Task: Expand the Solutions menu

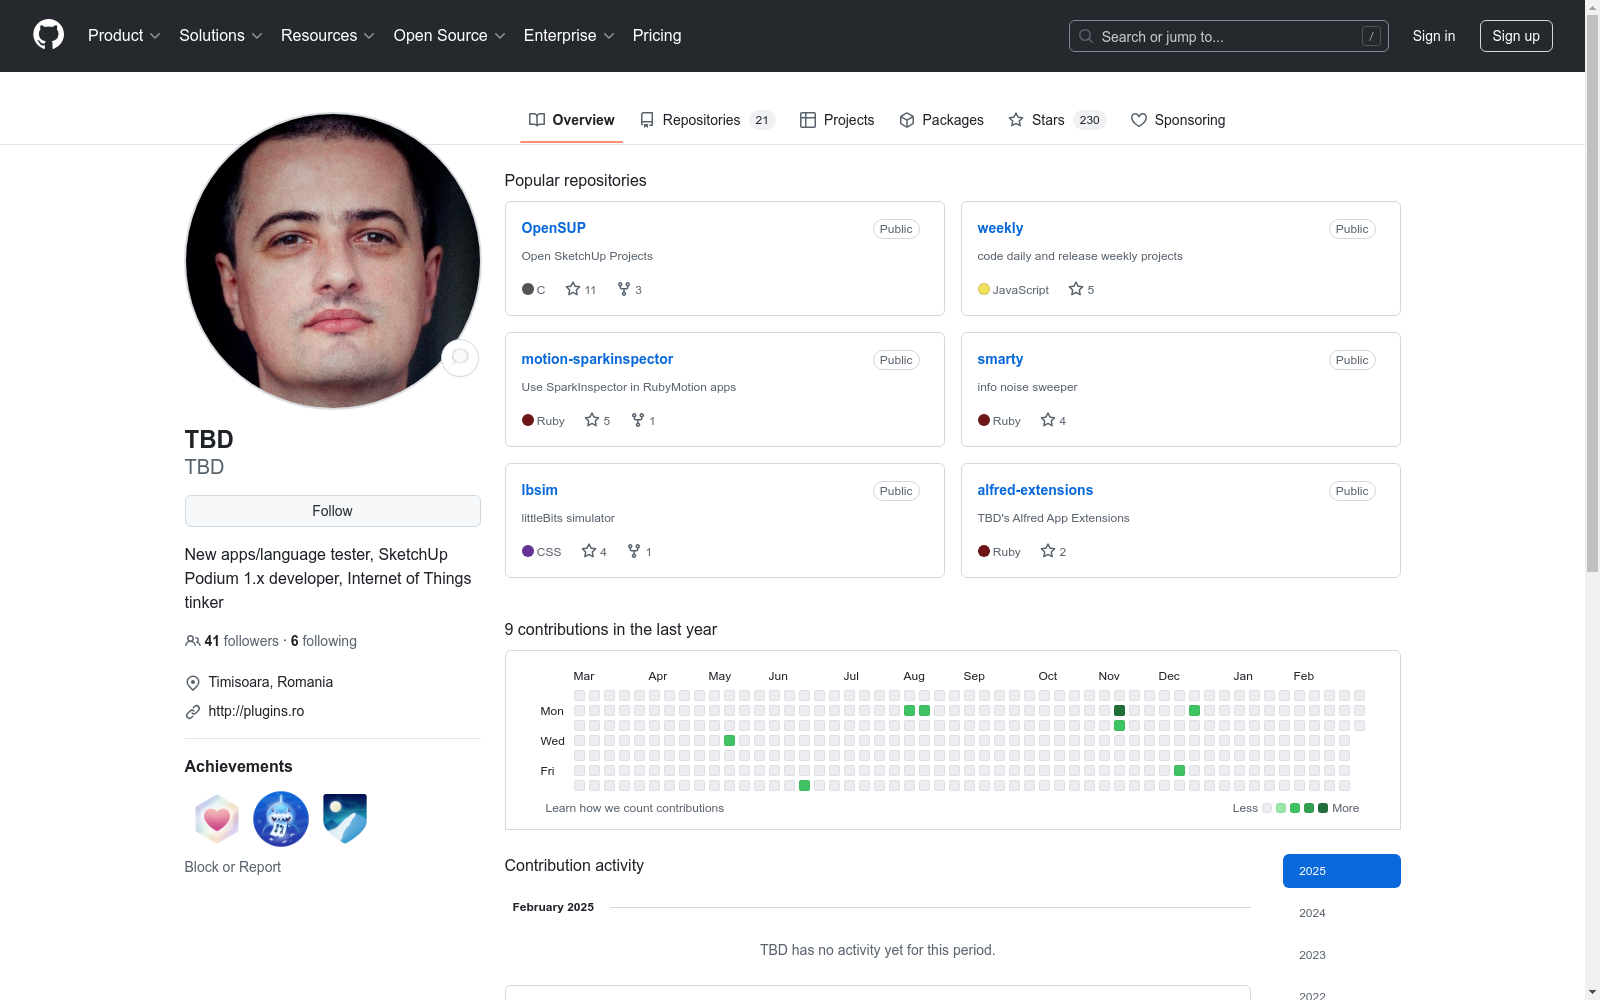Action: pyautogui.click(x=221, y=36)
